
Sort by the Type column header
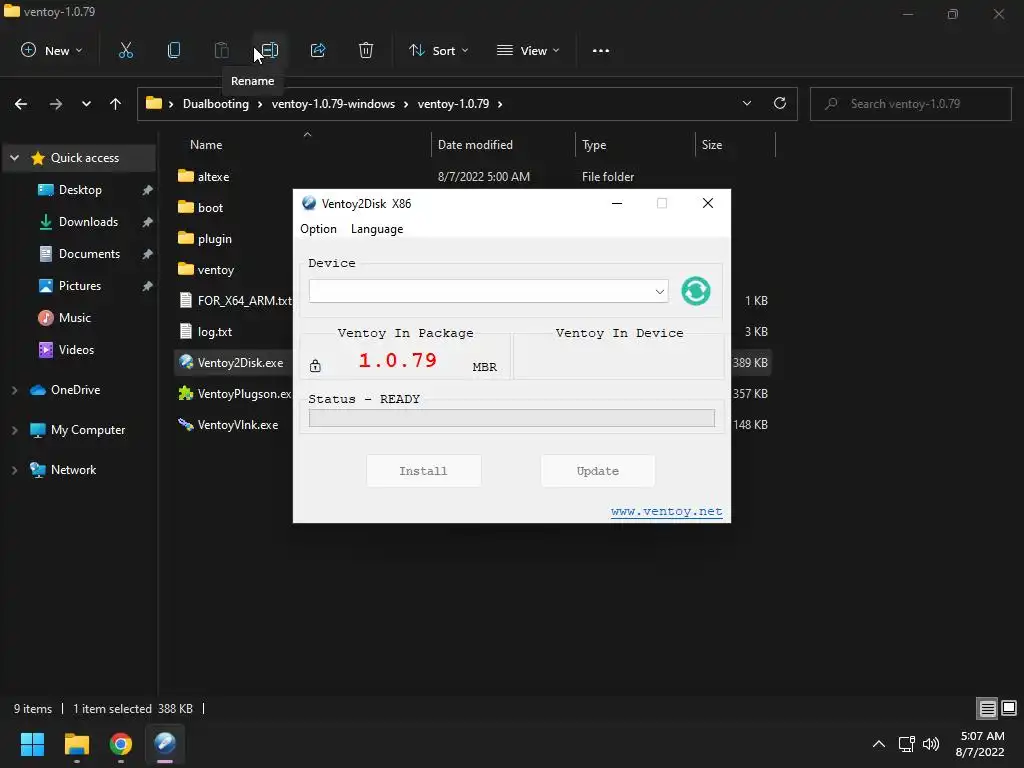point(594,145)
